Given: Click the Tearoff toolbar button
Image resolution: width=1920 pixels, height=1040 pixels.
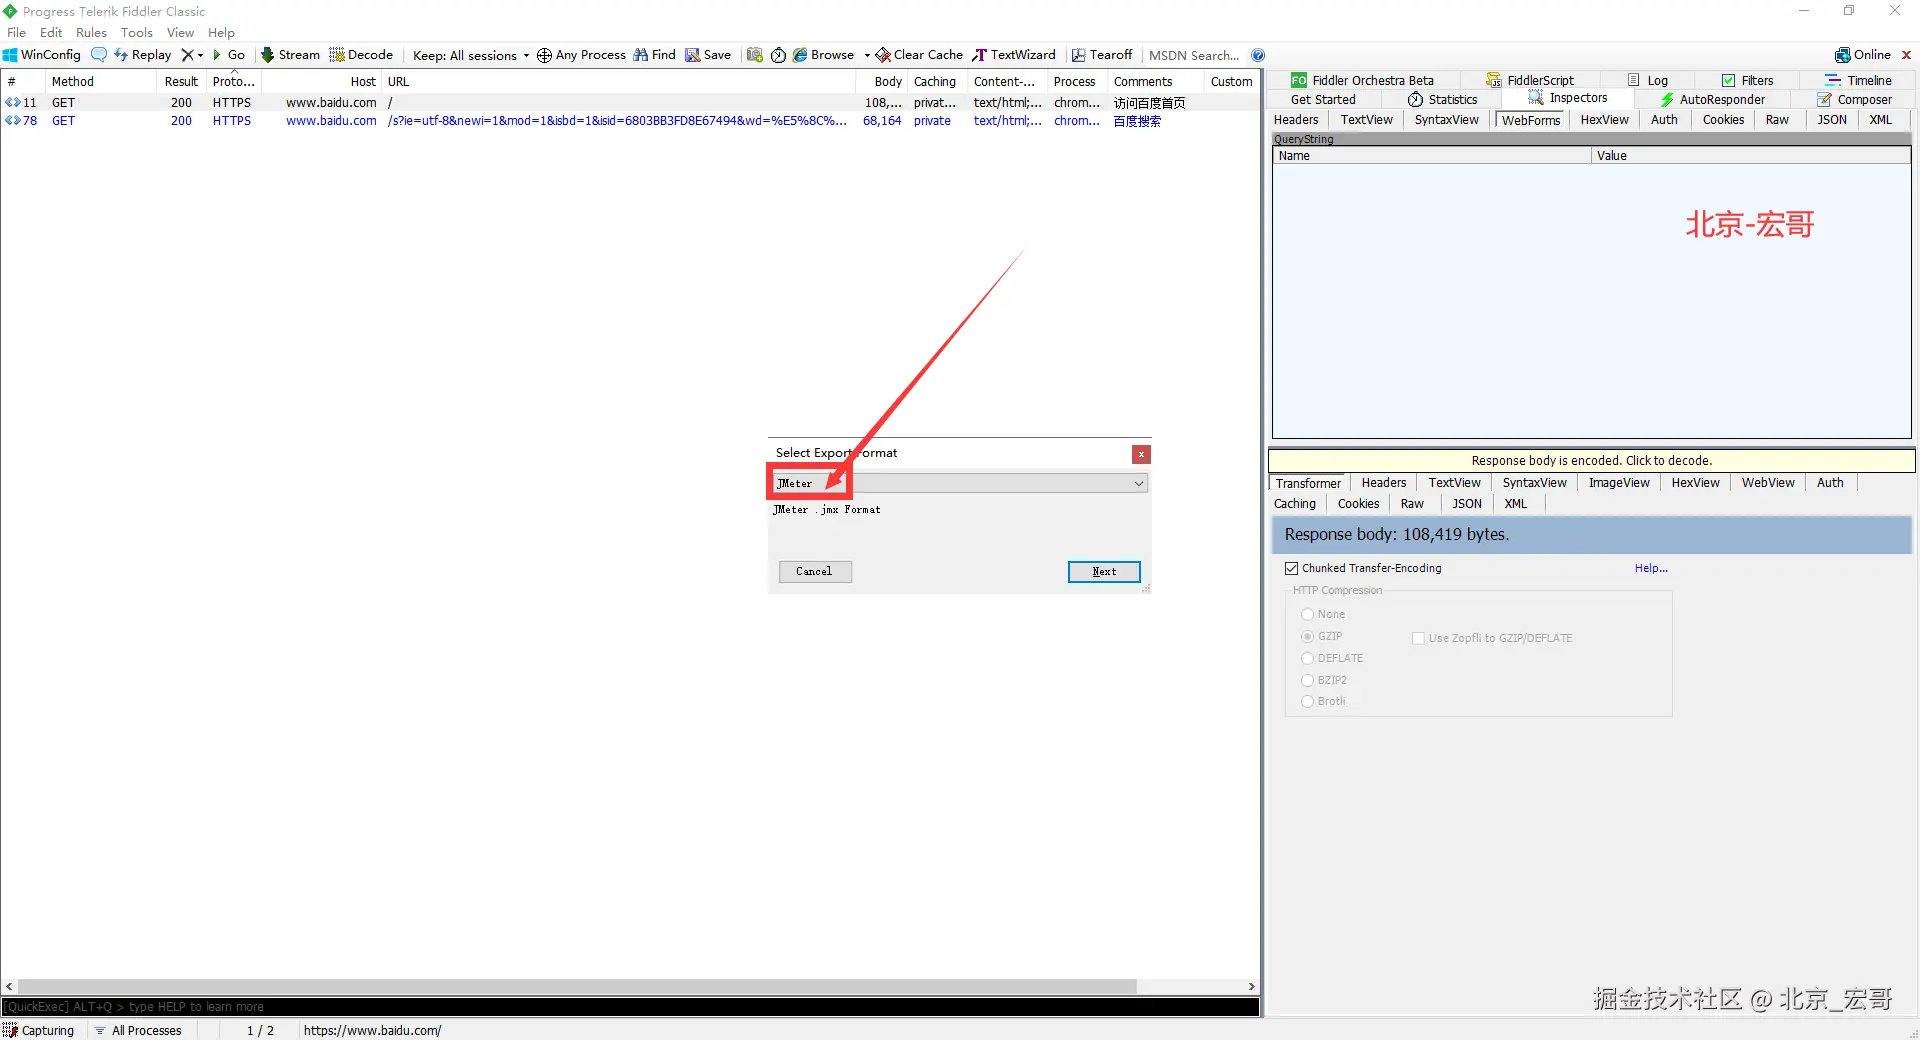Looking at the screenshot, I should click(1102, 55).
